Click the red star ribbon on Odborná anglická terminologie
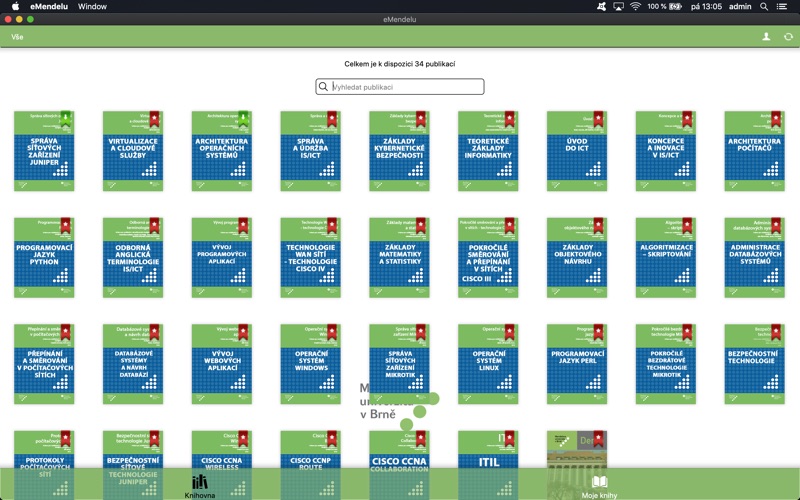 tap(155, 226)
